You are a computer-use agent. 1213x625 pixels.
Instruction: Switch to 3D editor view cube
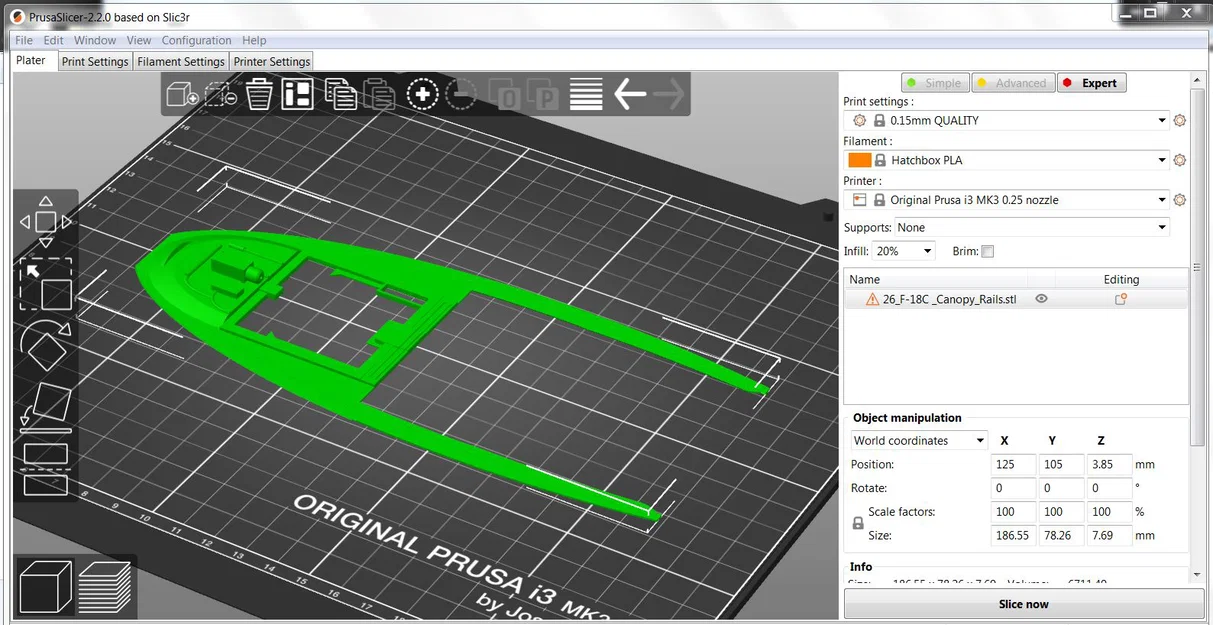46,586
